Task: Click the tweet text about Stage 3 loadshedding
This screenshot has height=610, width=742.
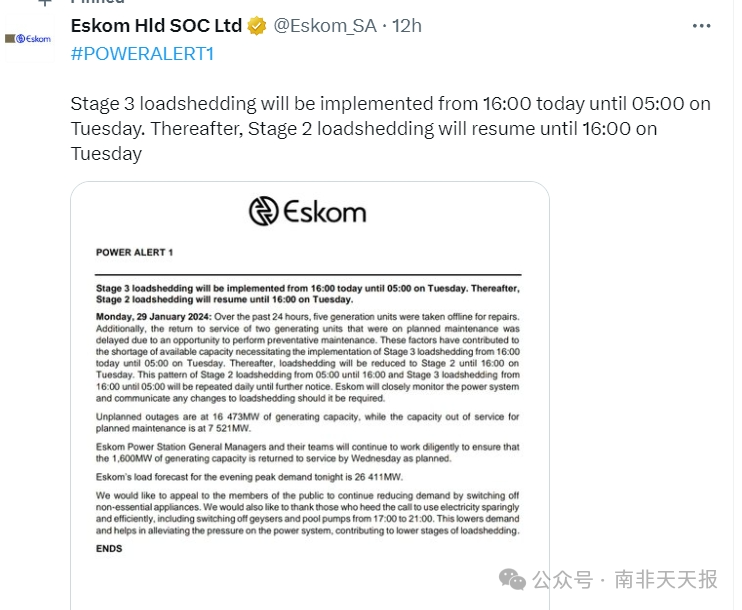Action: point(390,129)
